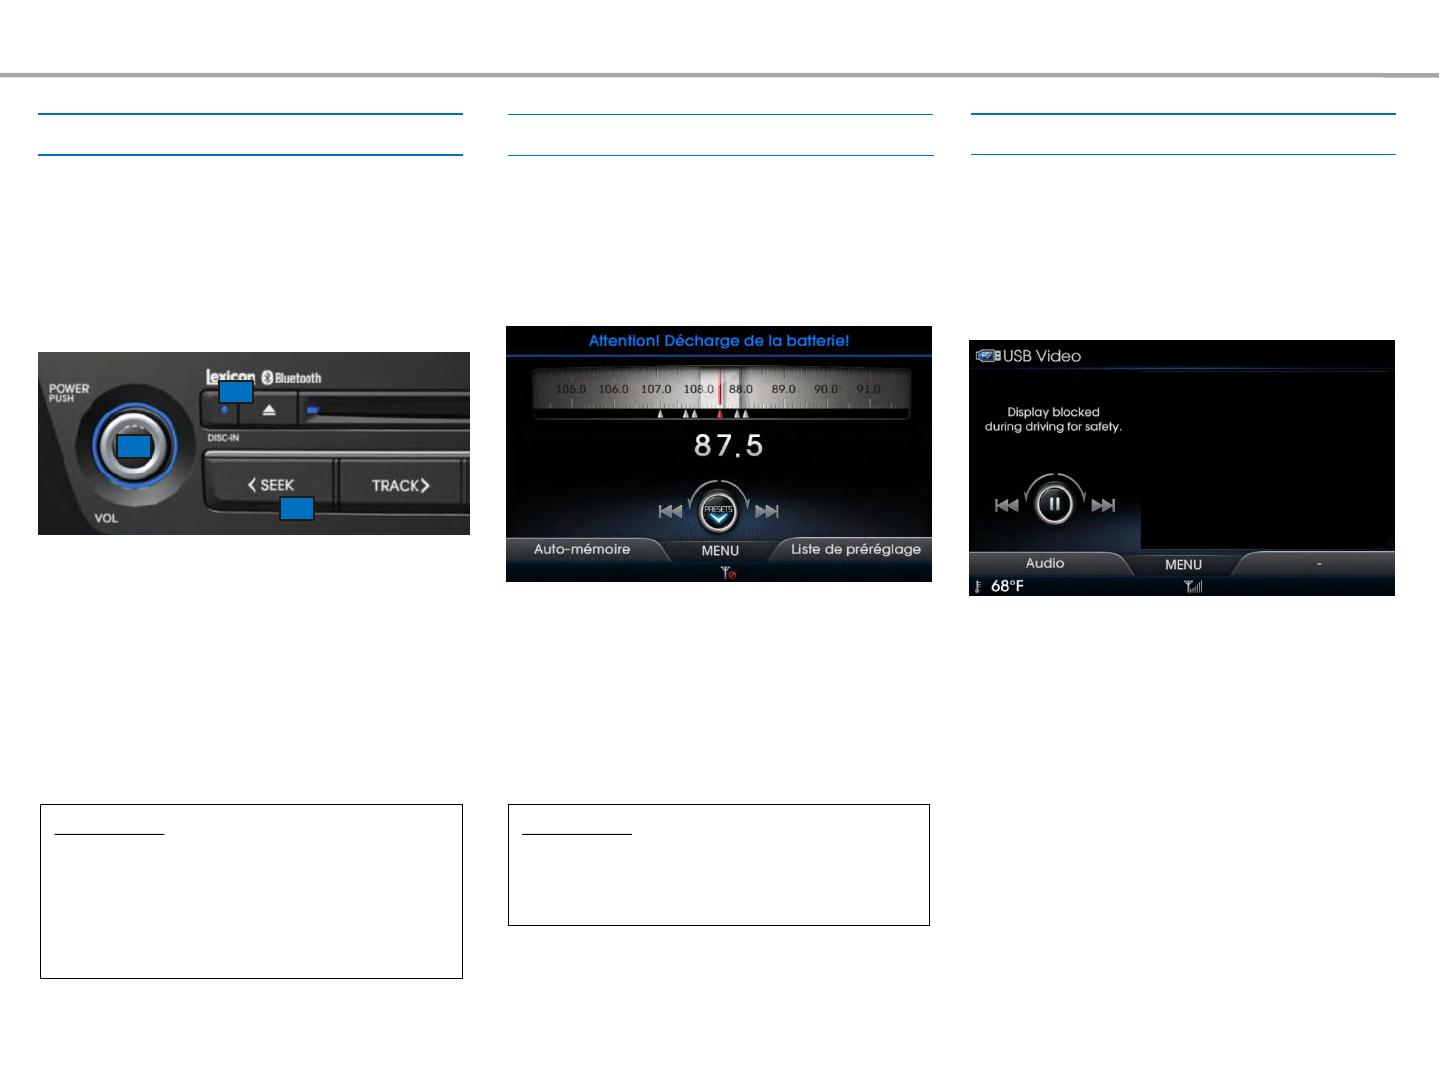This screenshot has height=1080, width=1440.
Task: Go to previous track on USB Video
Action: click(1007, 505)
